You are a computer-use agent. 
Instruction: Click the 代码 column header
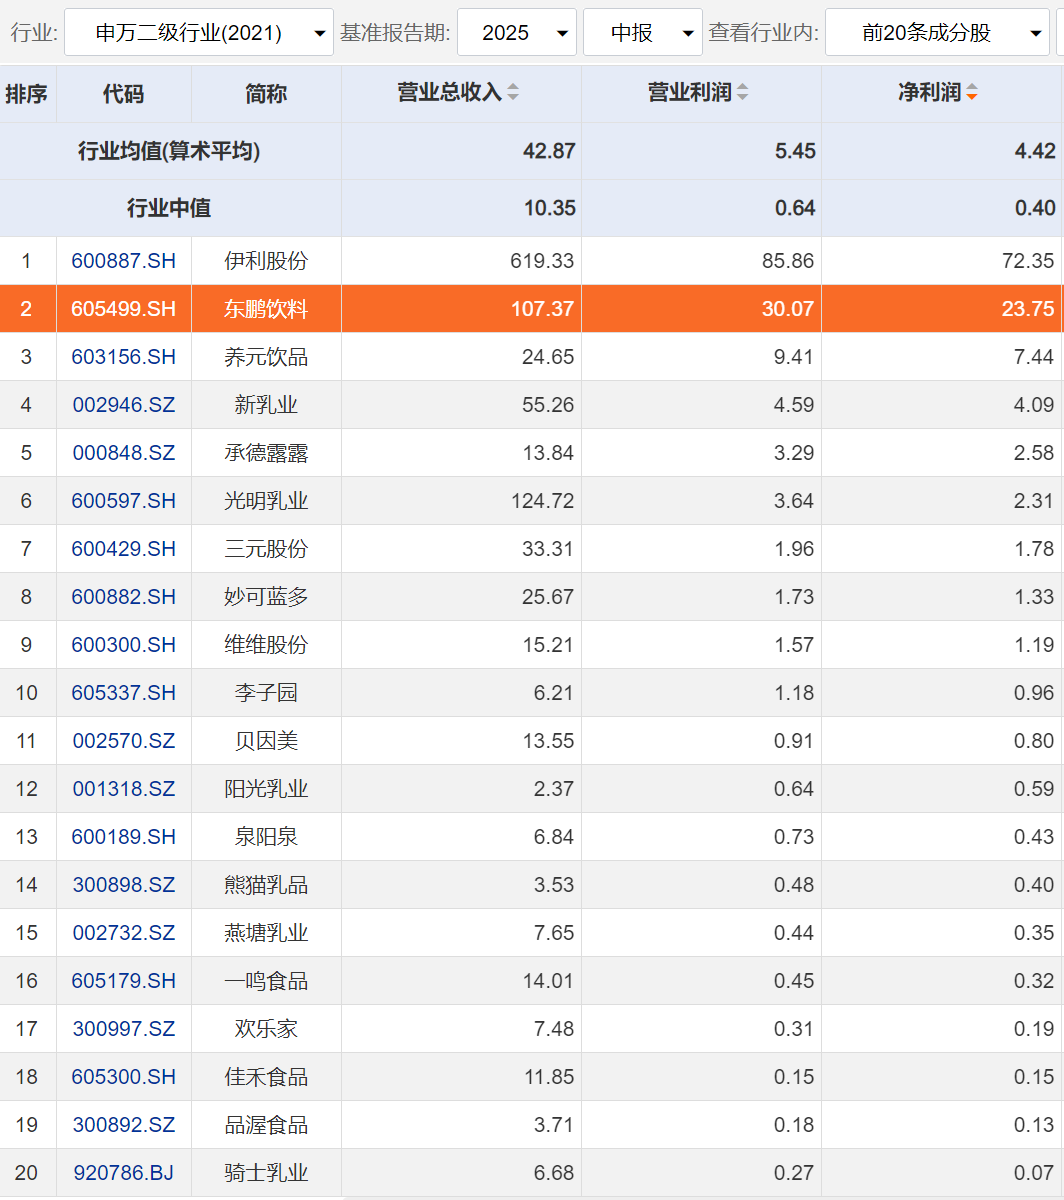coord(124,94)
